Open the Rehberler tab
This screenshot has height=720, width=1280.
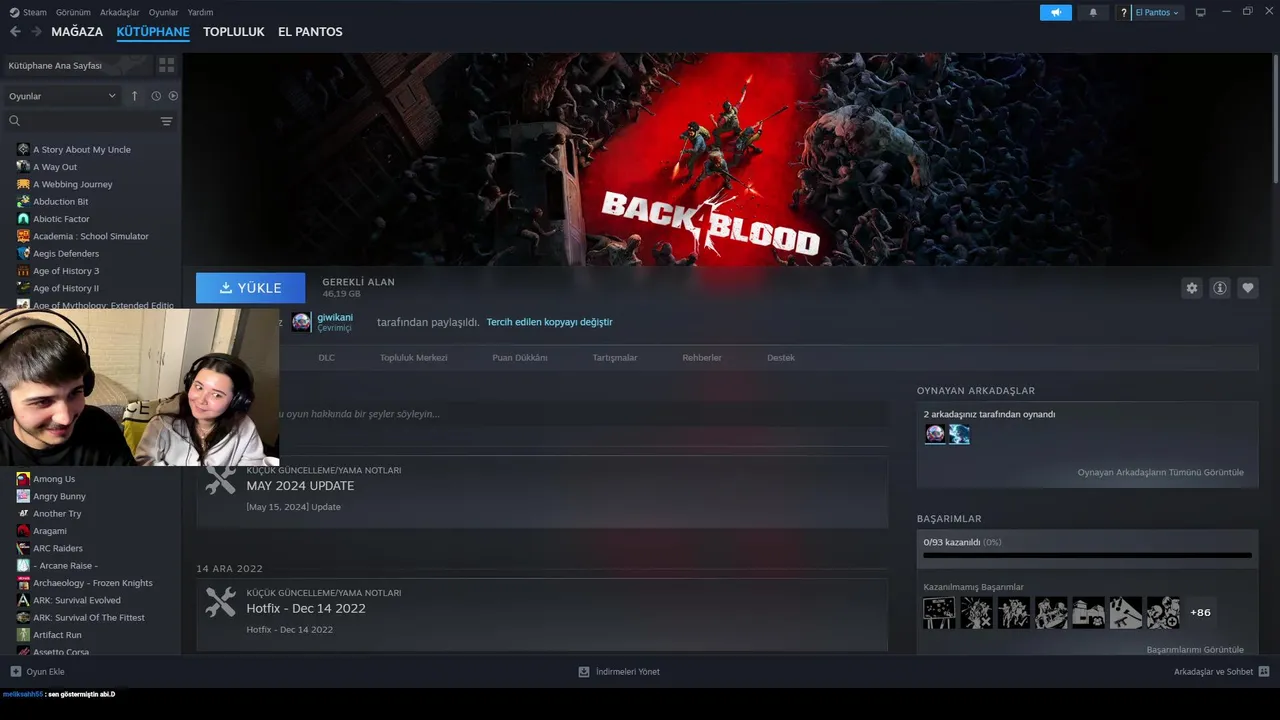tap(702, 358)
